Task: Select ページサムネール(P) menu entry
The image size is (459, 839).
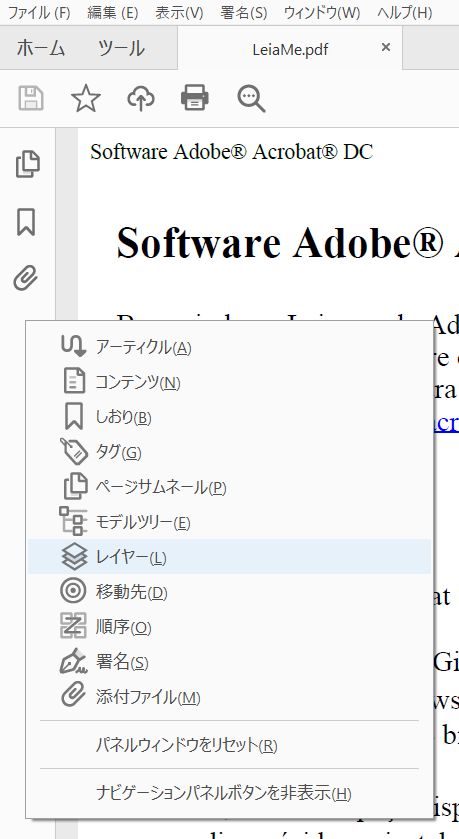Action: coord(229,487)
